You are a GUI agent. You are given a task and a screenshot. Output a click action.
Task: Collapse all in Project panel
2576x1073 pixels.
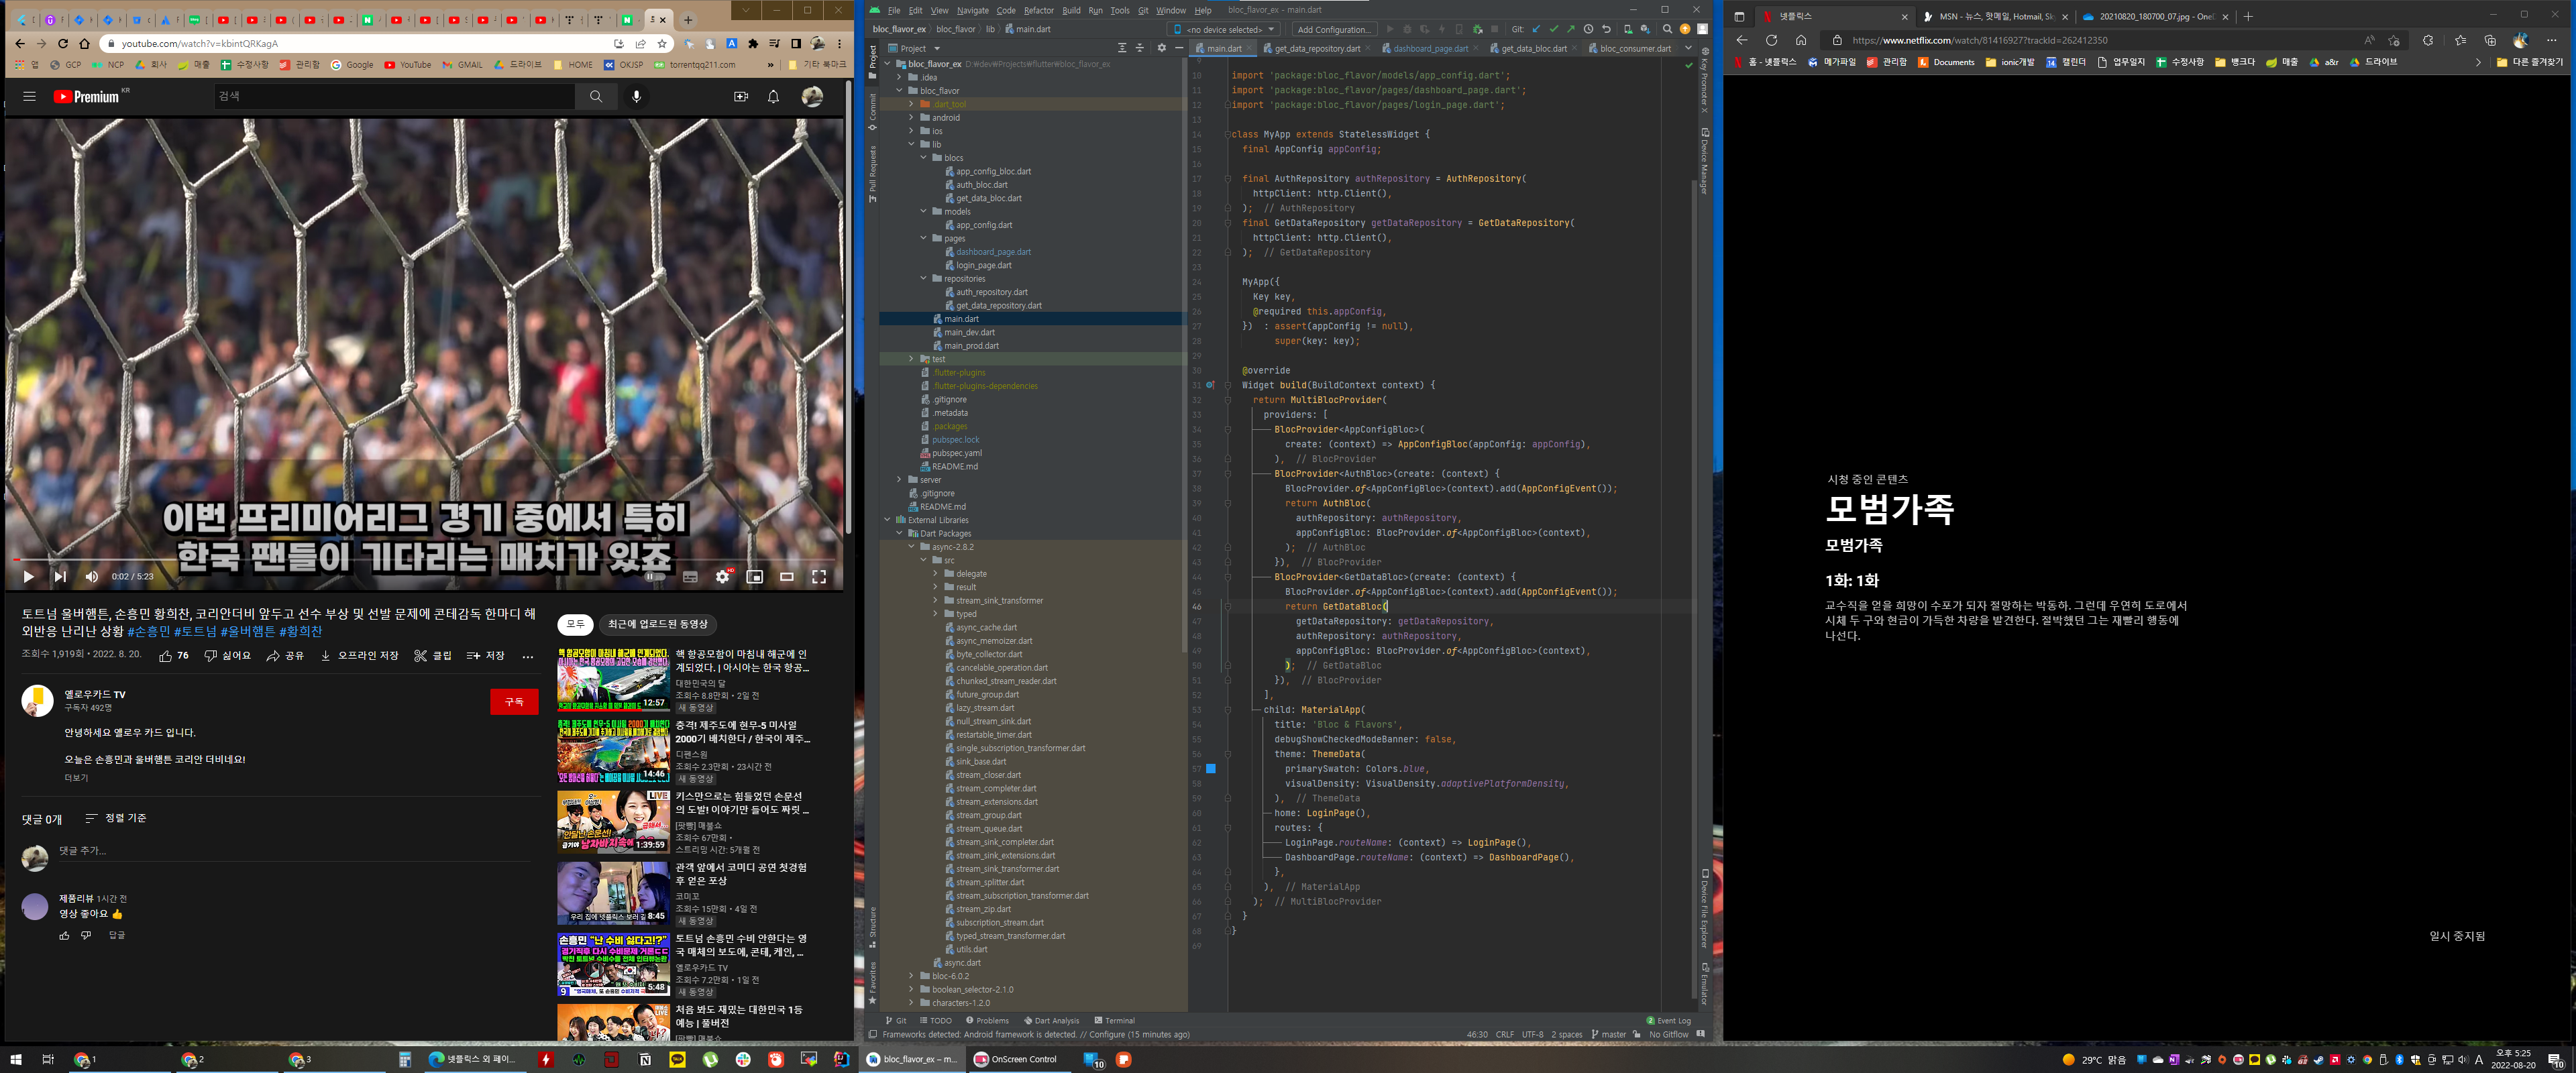1139,48
